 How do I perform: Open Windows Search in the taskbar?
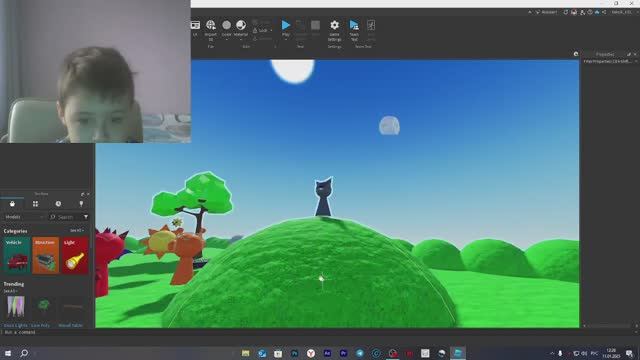pyautogui.click(x=24, y=353)
